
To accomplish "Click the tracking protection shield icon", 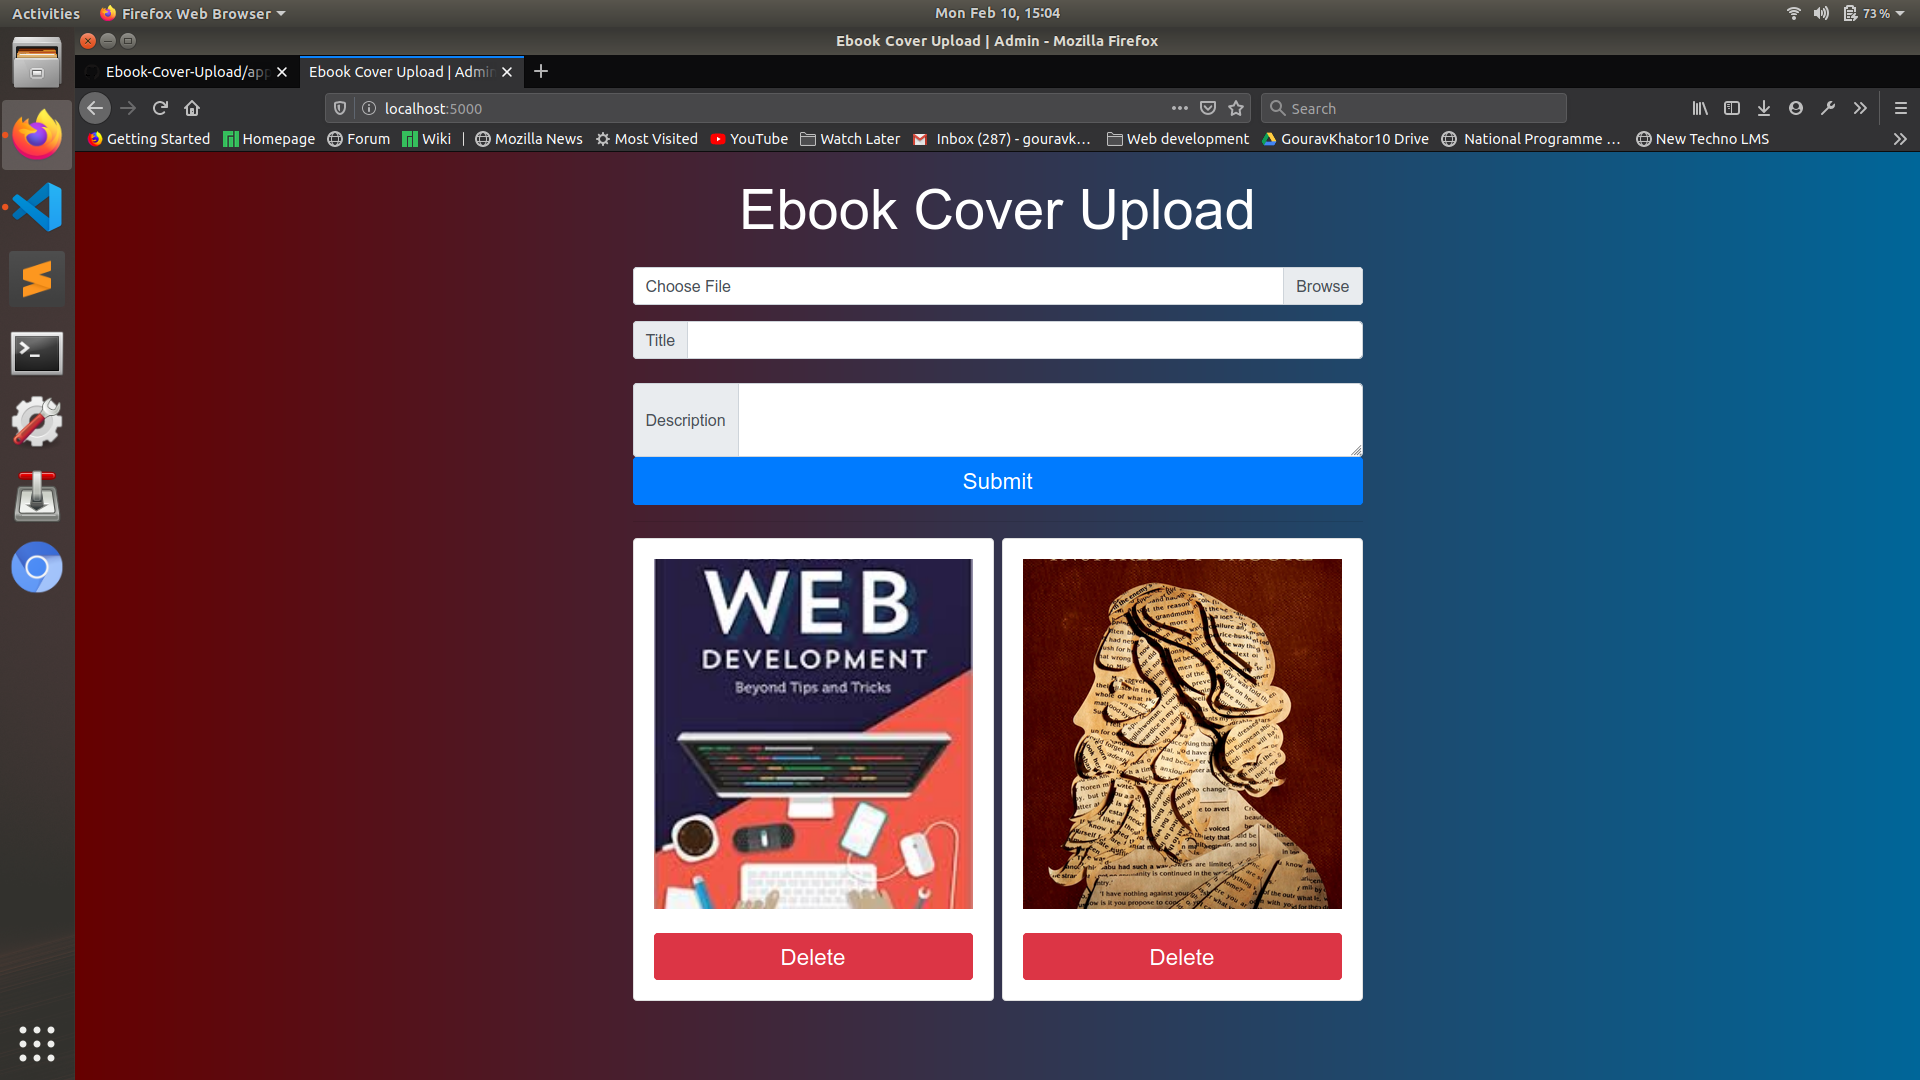I will [x=339, y=108].
